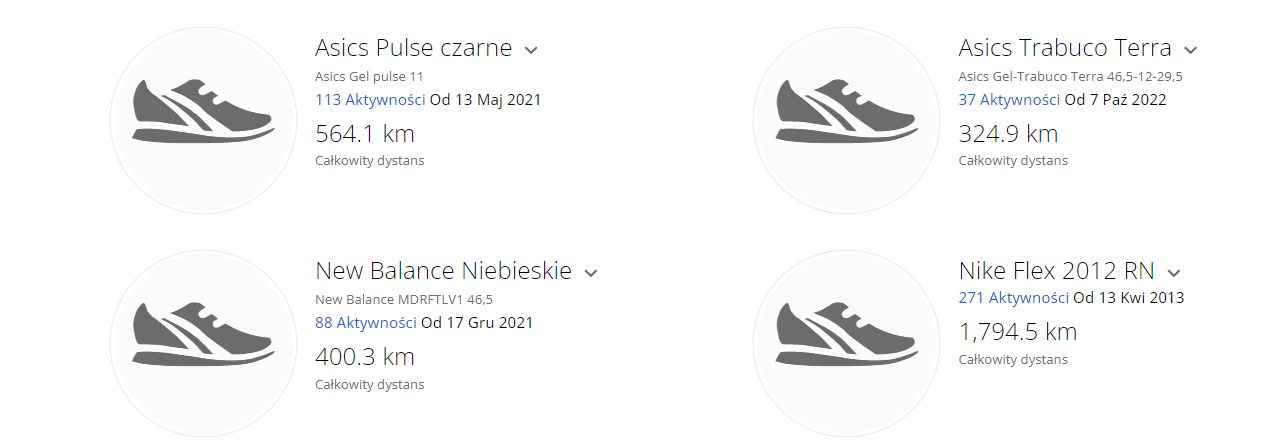Open the 37 Aktywności link
Screen dimensions: 1270x440
pyautogui.click(x=1010, y=100)
